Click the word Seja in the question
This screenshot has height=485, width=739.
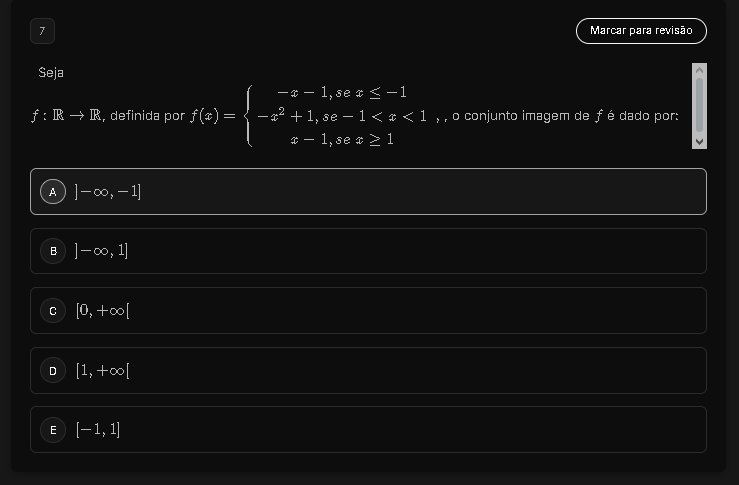point(51,72)
